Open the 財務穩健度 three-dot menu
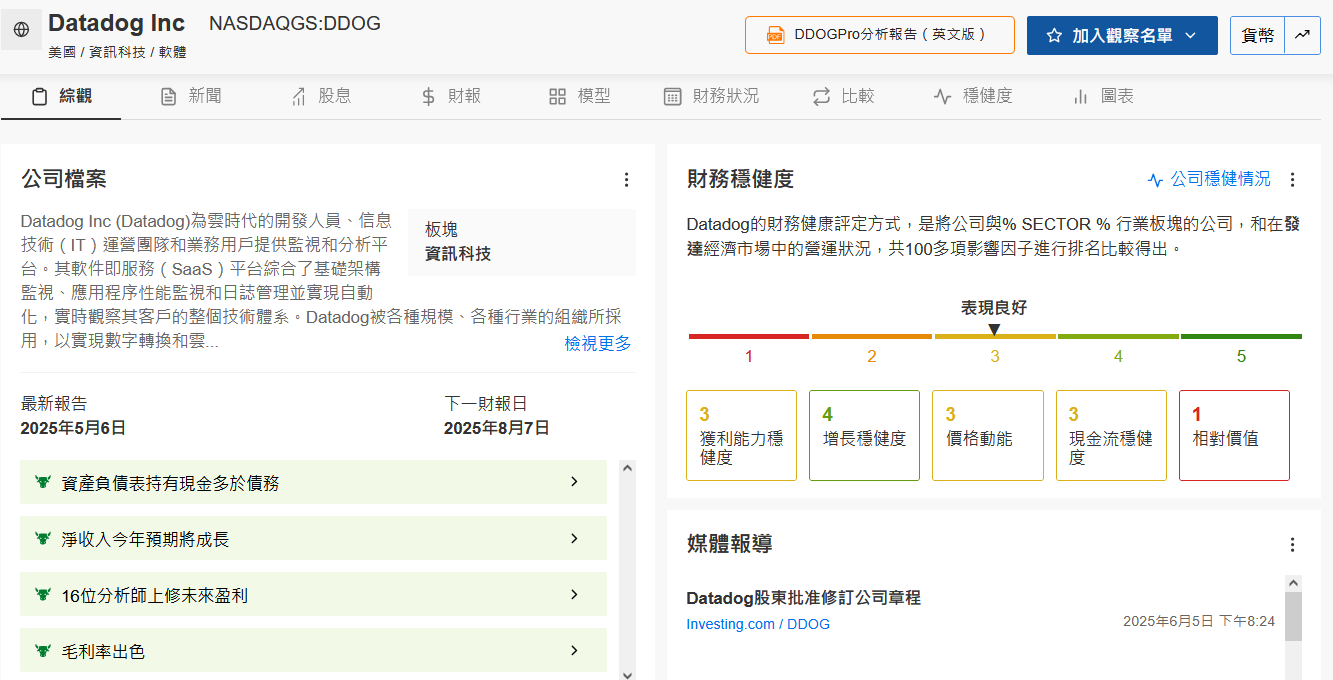Image resolution: width=1333 pixels, height=680 pixels. pyautogui.click(x=1292, y=180)
